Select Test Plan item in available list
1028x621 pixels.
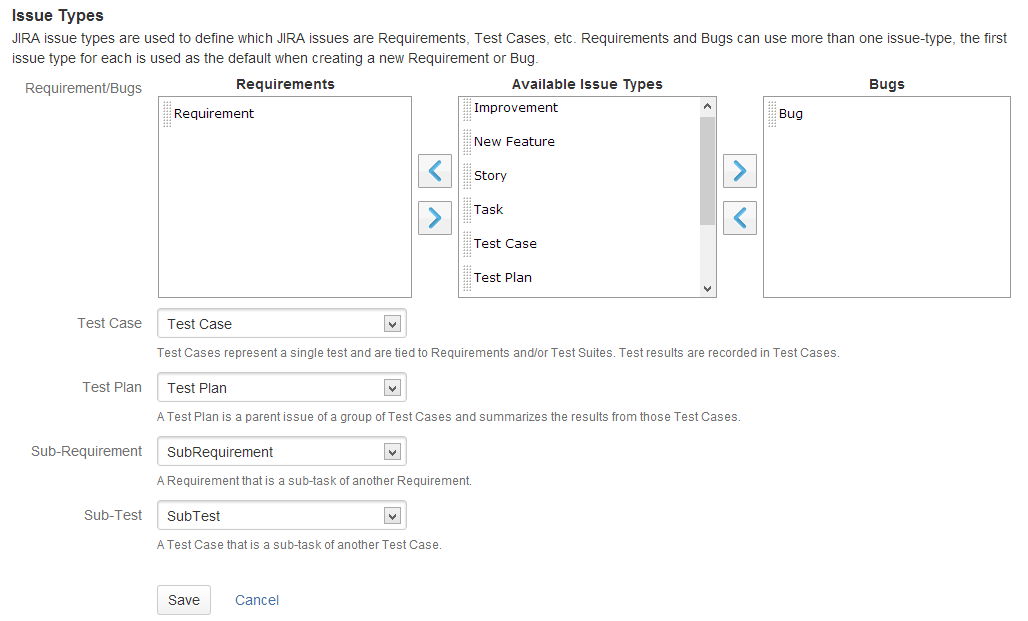503,278
